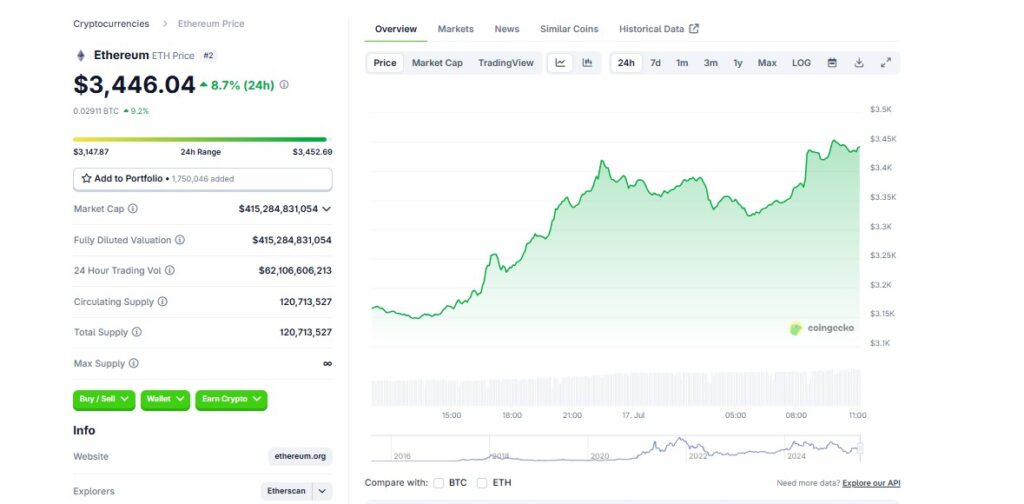Select the 1y time range

click(738, 63)
